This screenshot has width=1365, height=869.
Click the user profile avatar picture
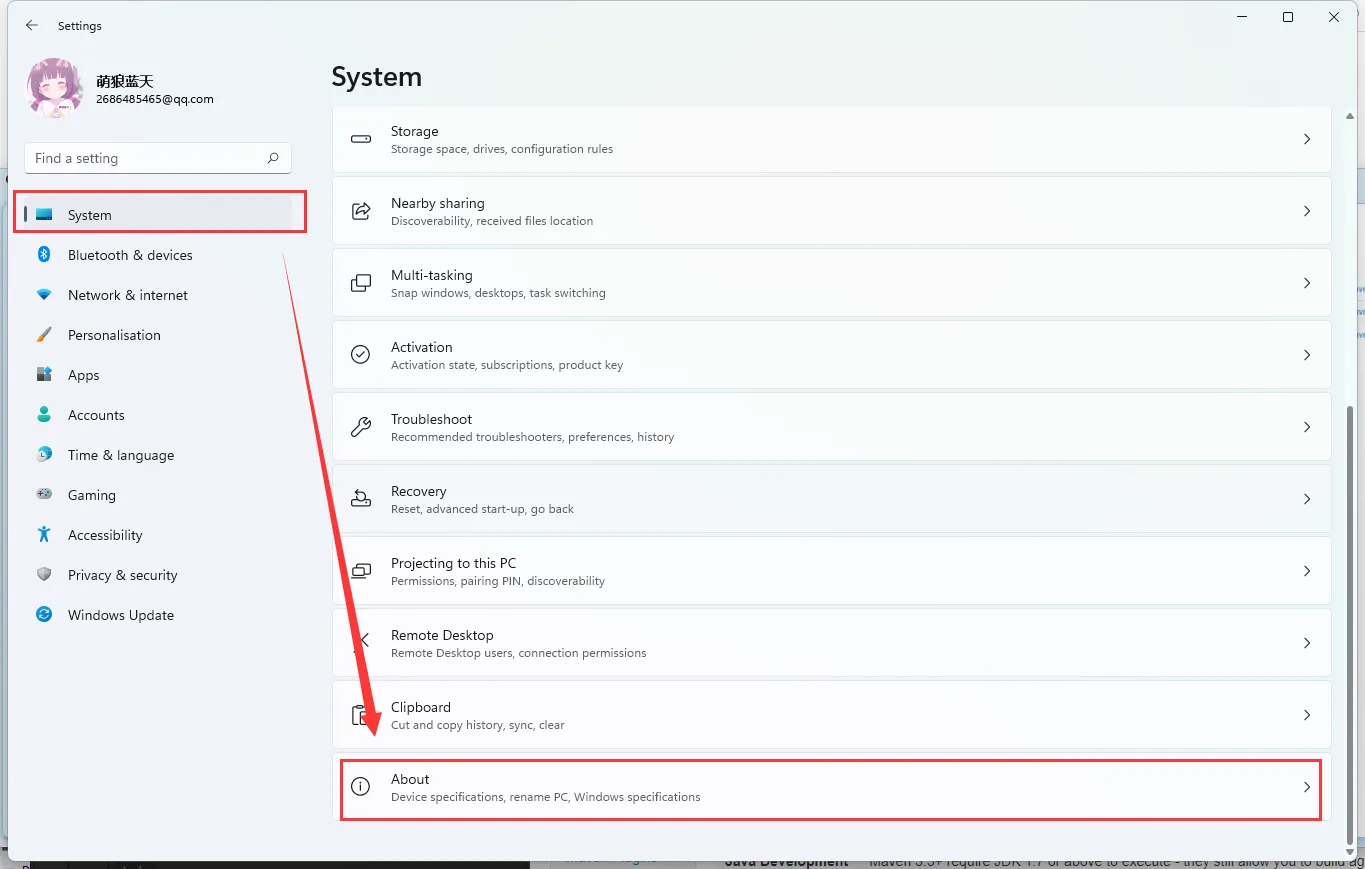pos(54,88)
